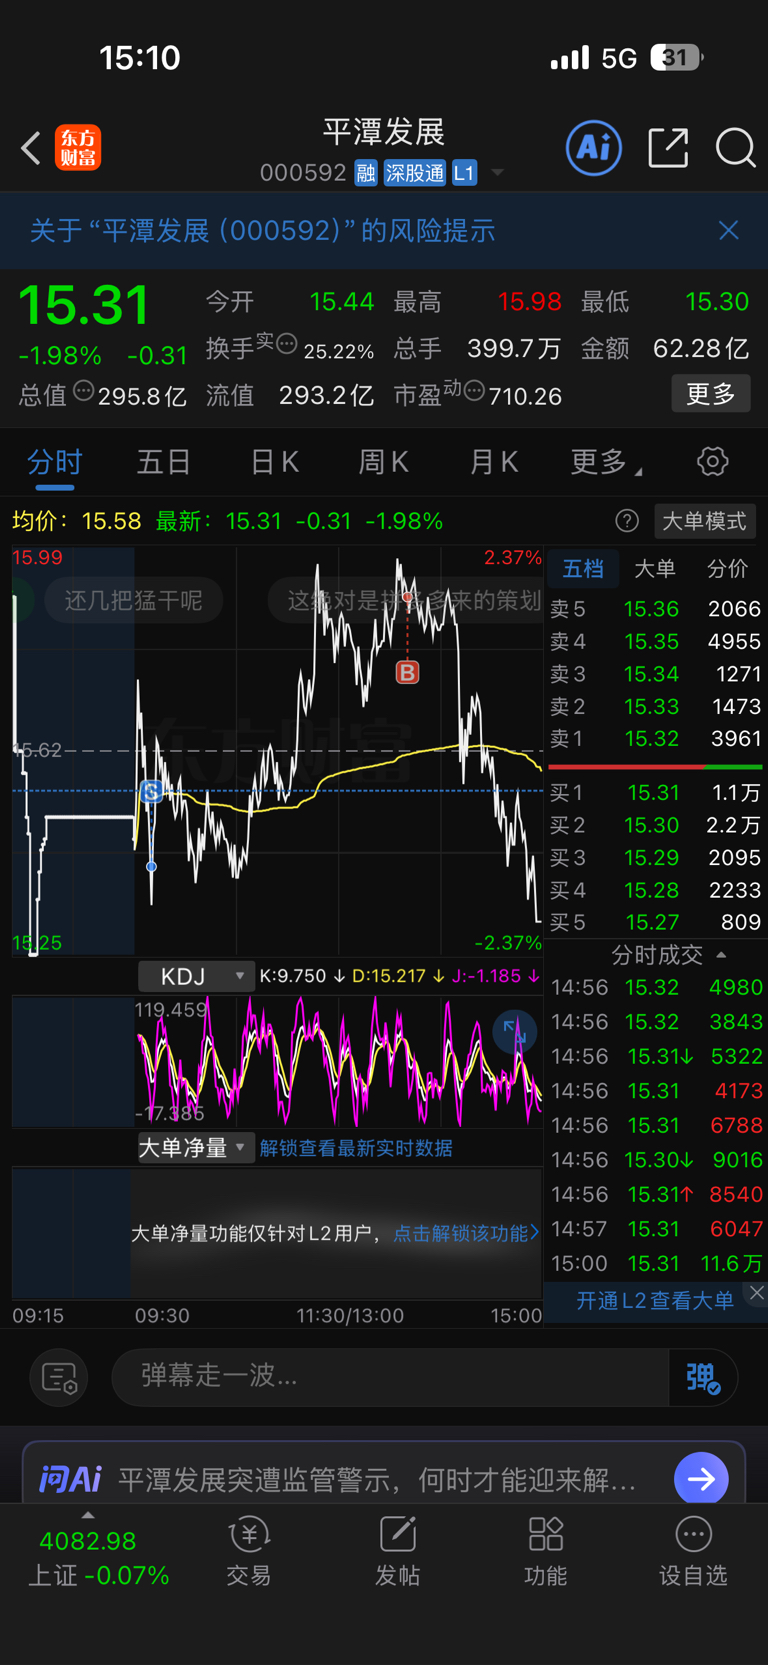Tap the 更多 quote details button
The image size is (769, 1665).
pos(711,394)
